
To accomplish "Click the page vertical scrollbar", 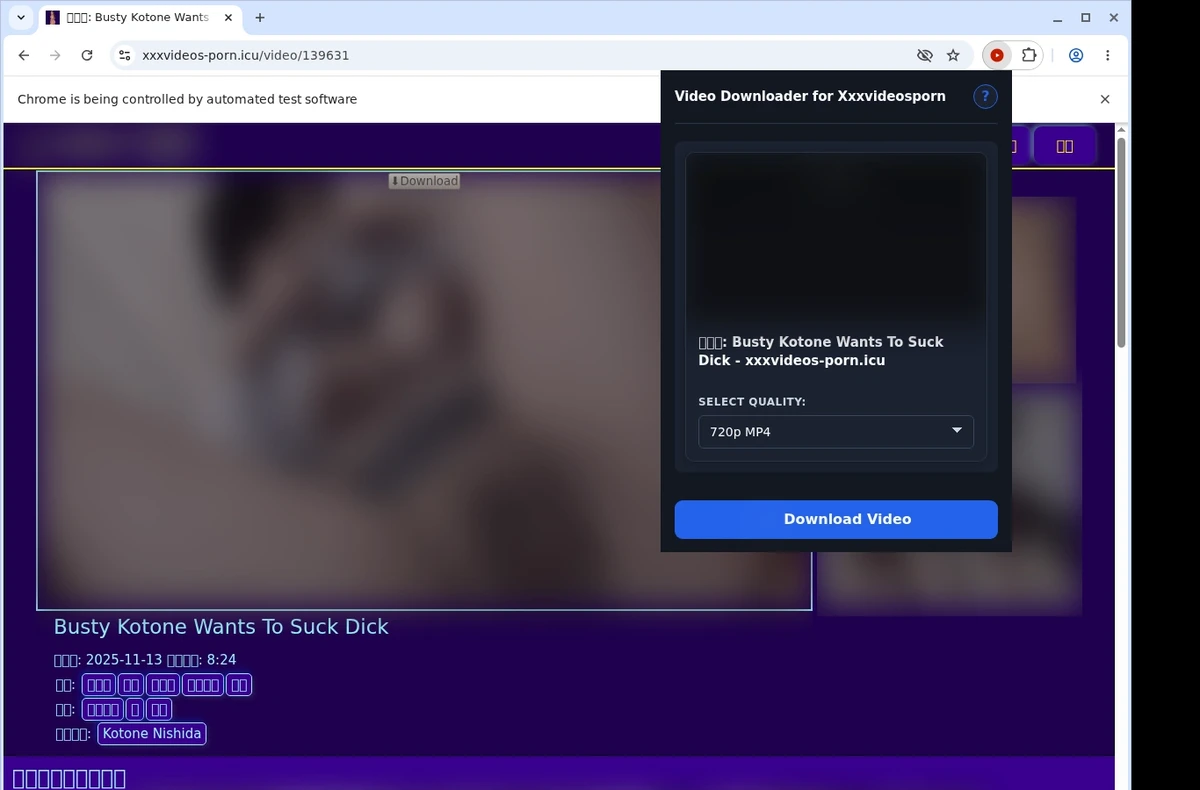I will click(1121, 242).
